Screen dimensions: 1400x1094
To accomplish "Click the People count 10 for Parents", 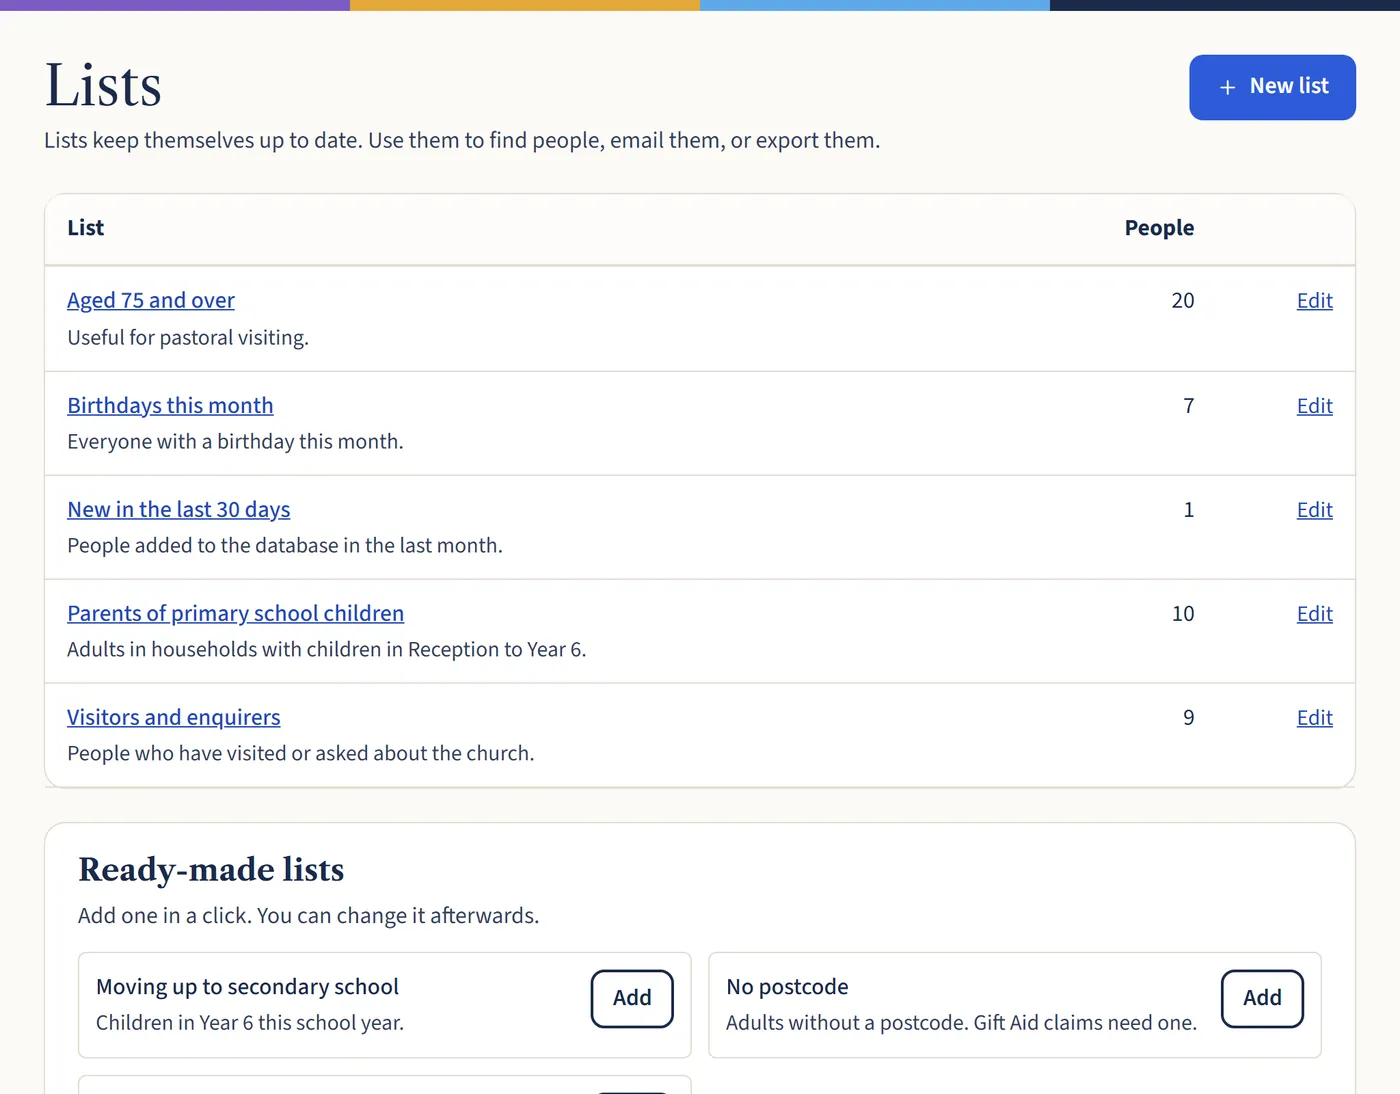I will pos(1183,613).
